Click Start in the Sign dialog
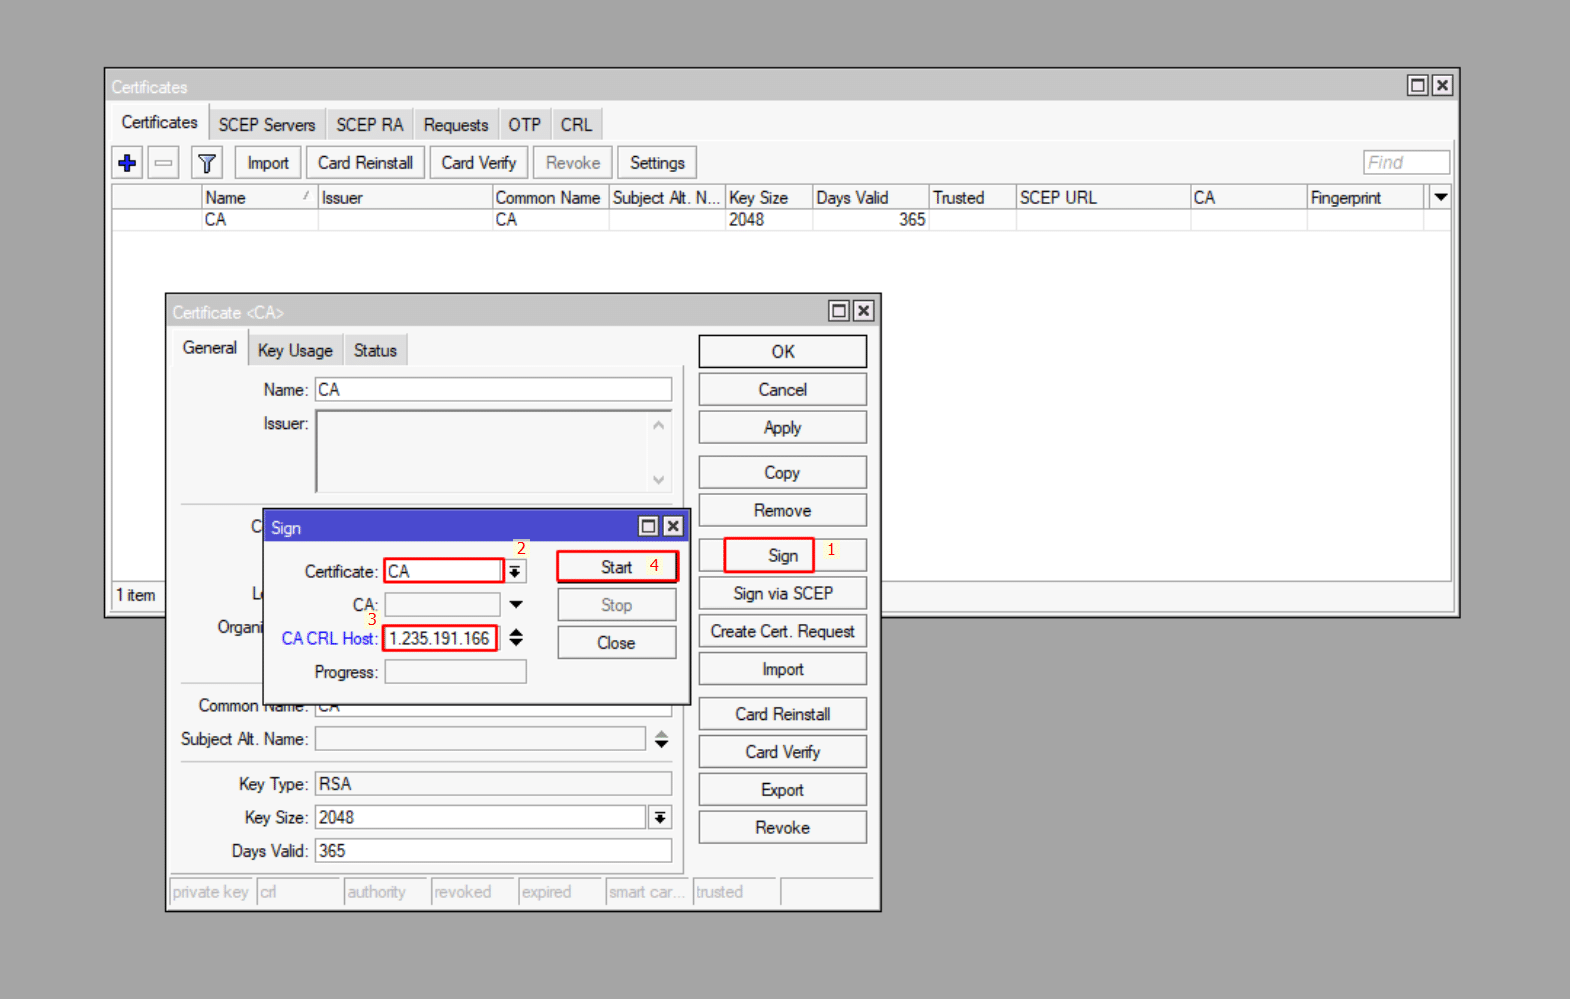 pos(617,567)
